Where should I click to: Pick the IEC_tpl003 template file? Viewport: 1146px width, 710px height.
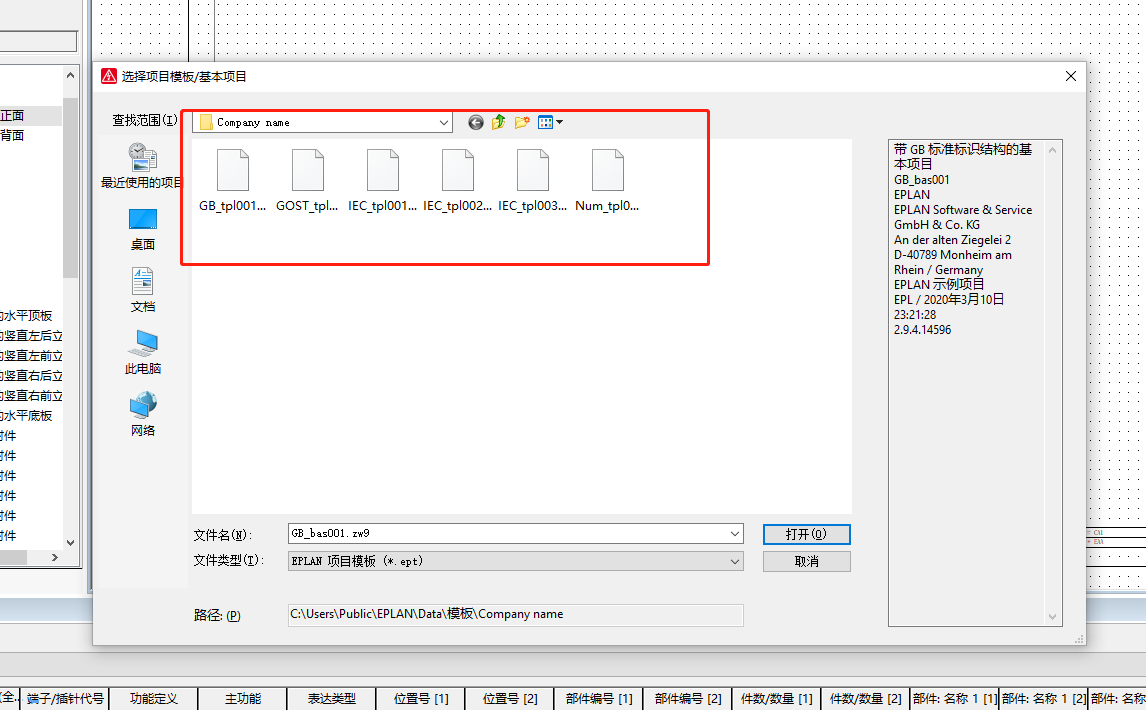pos(532,172)
